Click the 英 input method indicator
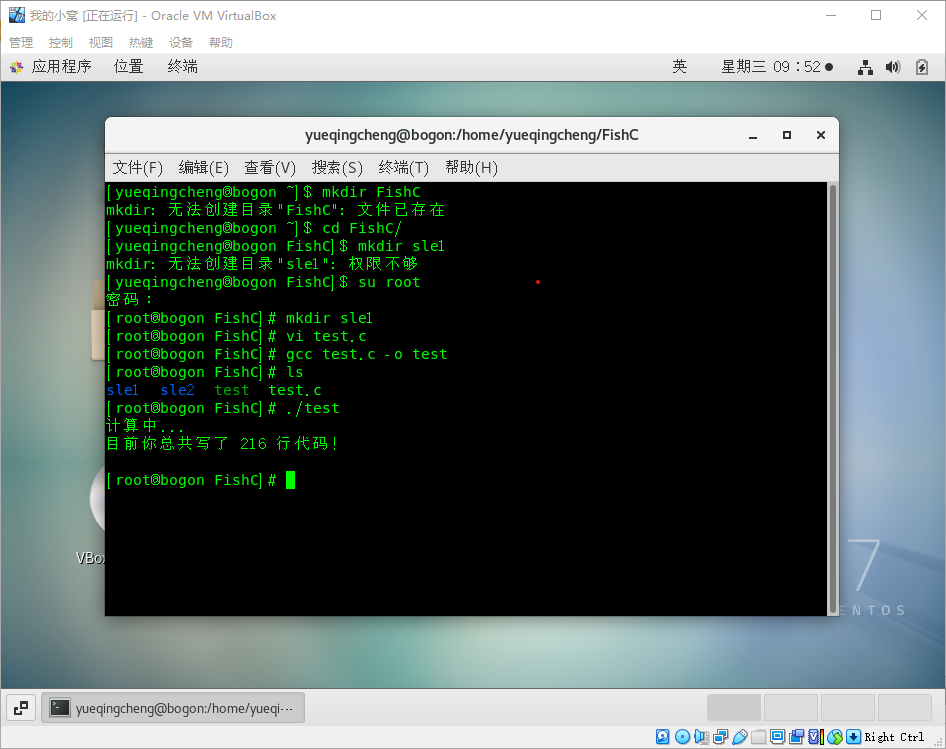Screen dimensions: 946x749 [x=679, y=66]
